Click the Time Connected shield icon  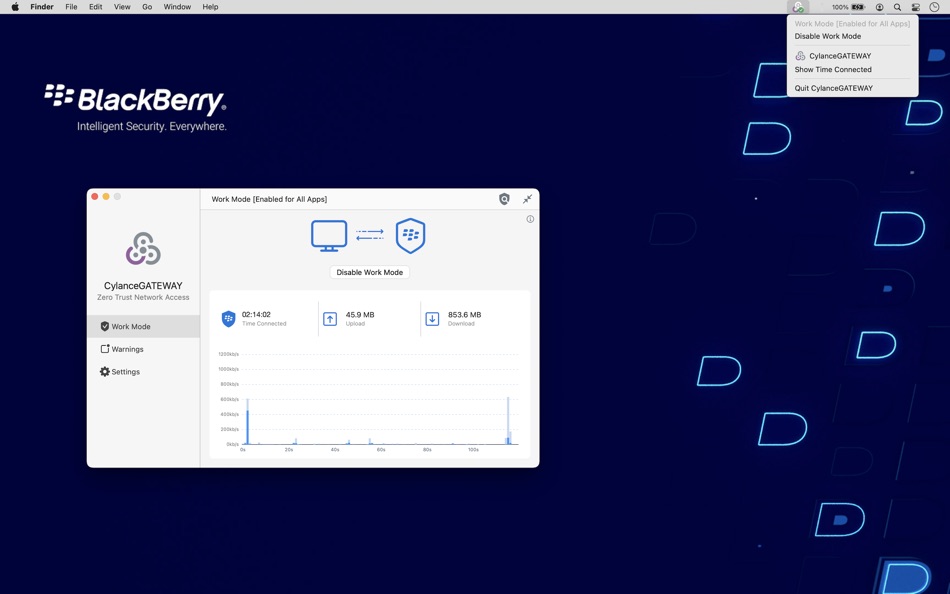point(228,318)
